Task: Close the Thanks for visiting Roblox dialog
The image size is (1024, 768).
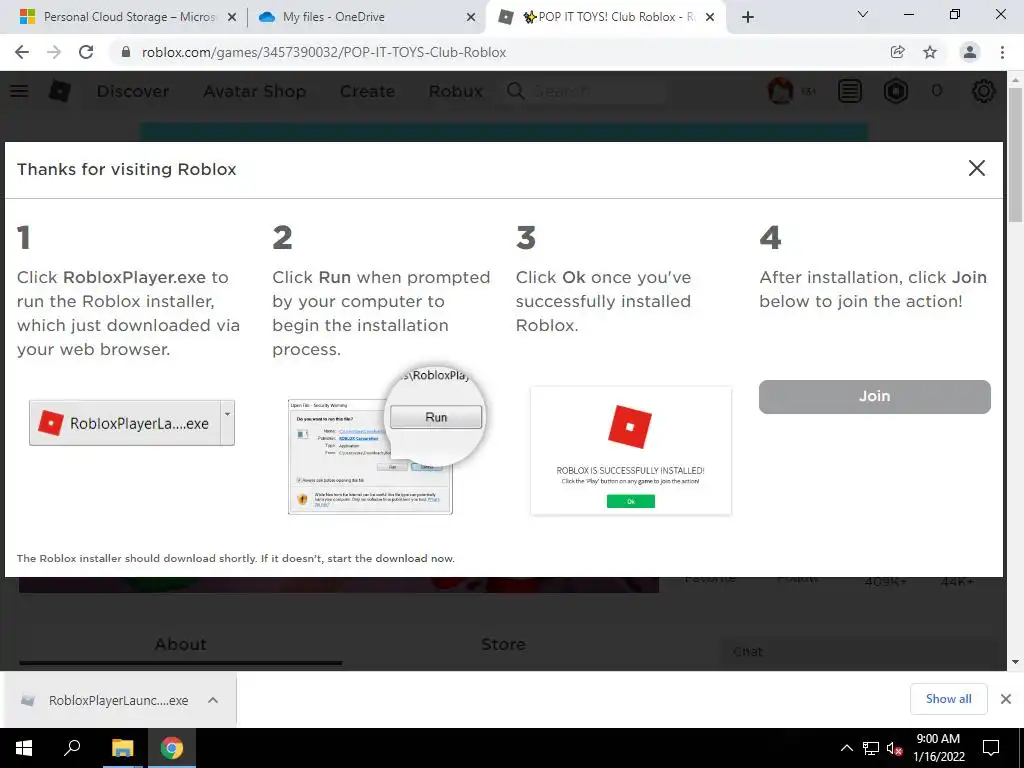Action: point(976,168)
